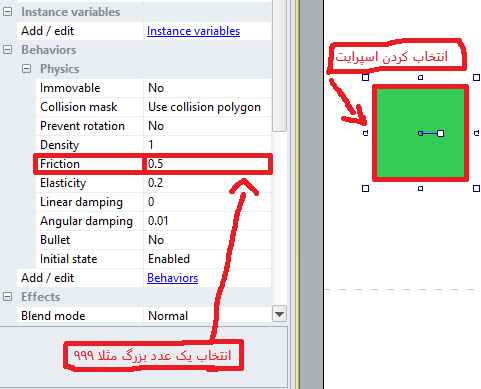Image resolution: width=481 pixels, height=389 pixels.
Task: Toggle the Bullet property value
Action: (207, 240)
